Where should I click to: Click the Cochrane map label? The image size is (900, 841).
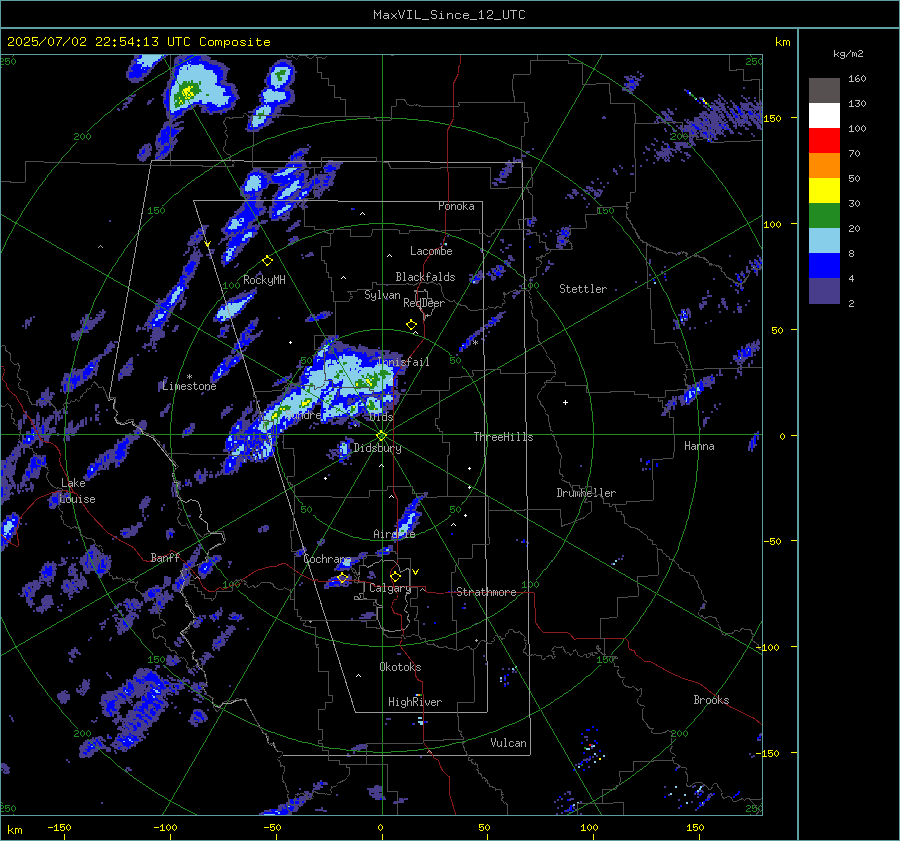[x=327, y=559]
